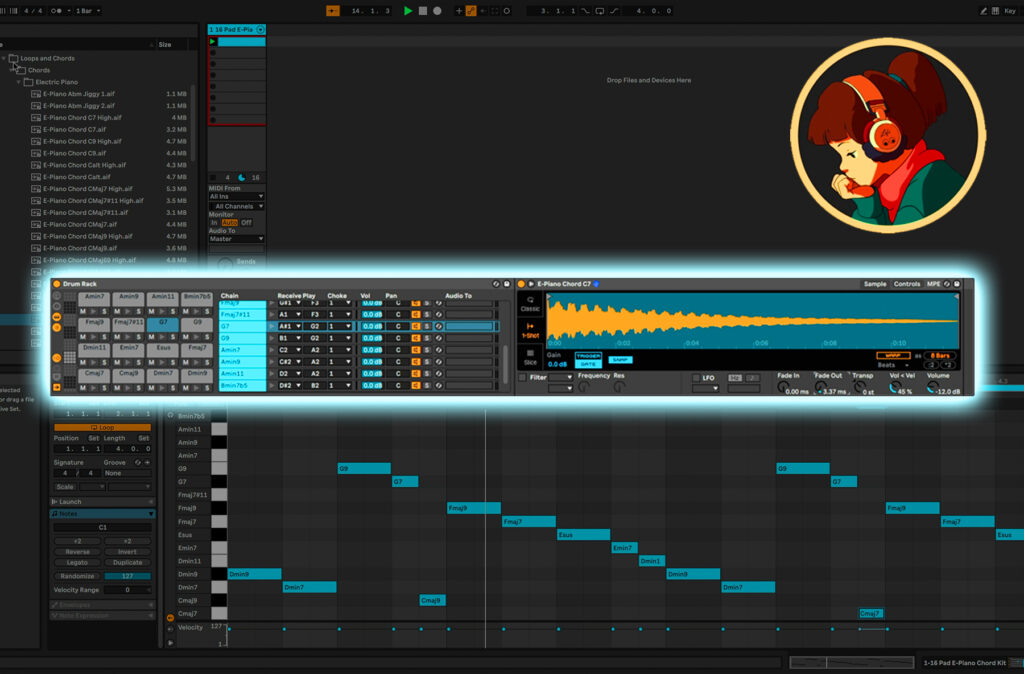This screenshot has width=1024, height=674.
Task: Solo the G7 chain in the Drum Rack
Action: [426, 325]
